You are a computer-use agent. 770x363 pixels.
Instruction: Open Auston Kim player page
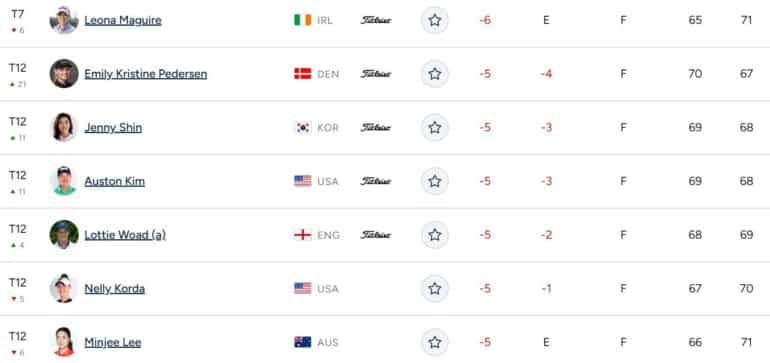[114, 181]
